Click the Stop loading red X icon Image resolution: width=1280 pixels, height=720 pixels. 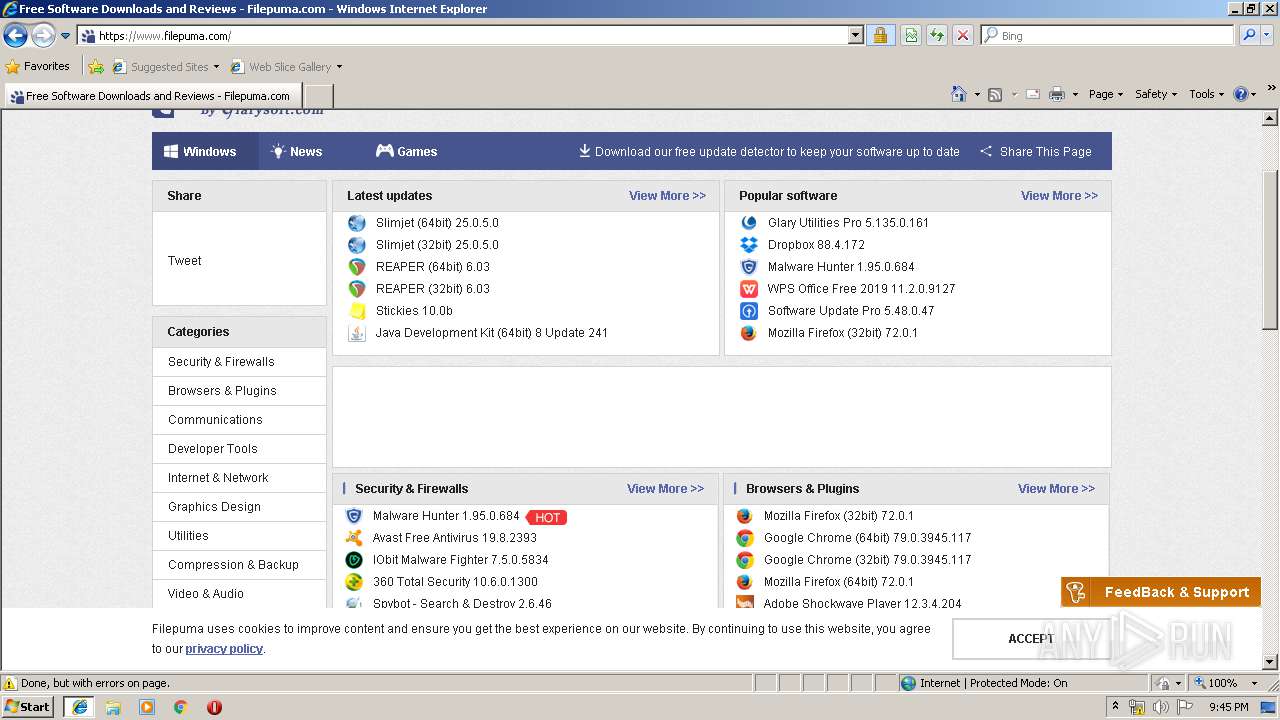[963, 35]
